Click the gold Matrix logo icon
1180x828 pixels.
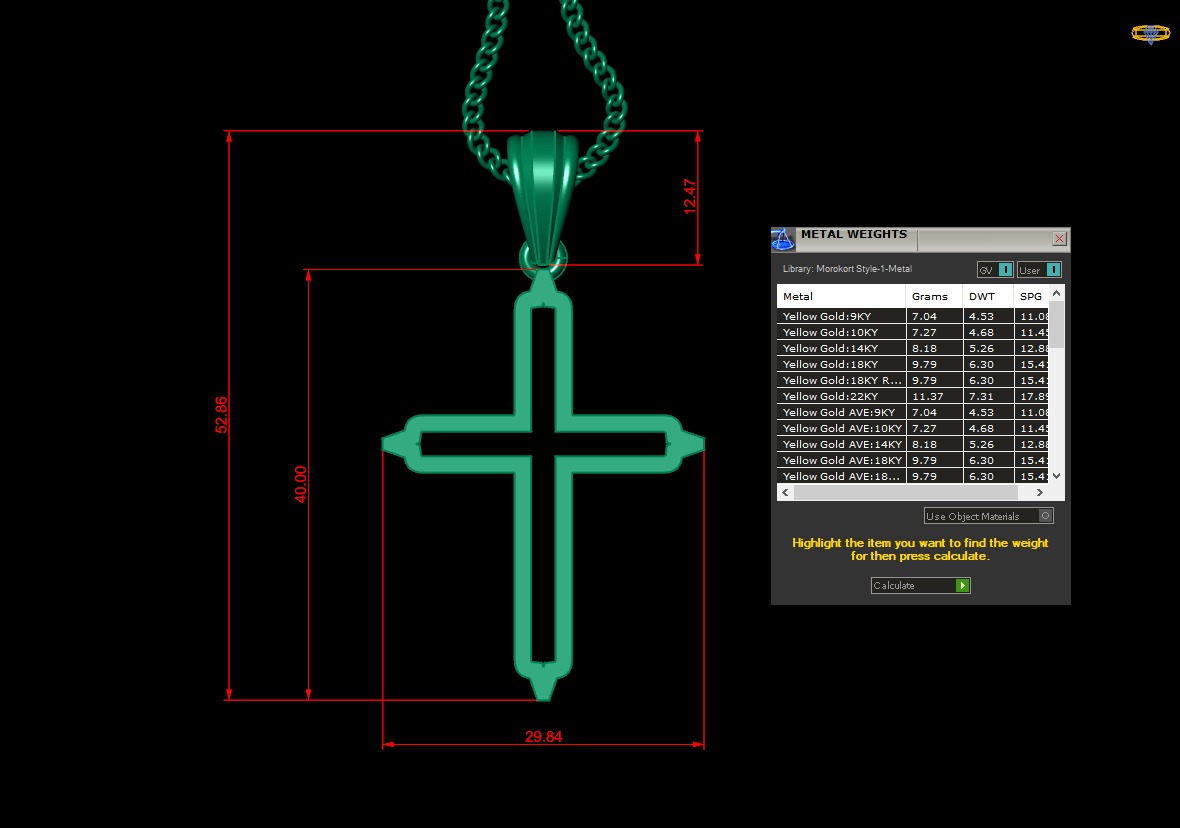(x=1151, y=33)
